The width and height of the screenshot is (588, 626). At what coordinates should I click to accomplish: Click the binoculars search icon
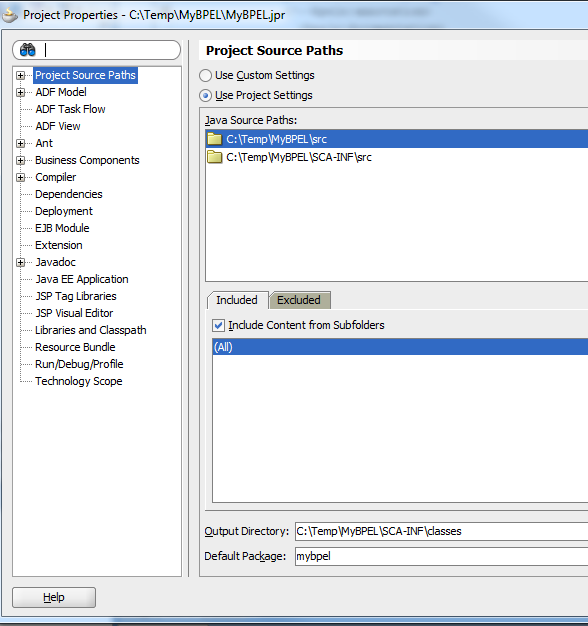[x=28, y=50]
